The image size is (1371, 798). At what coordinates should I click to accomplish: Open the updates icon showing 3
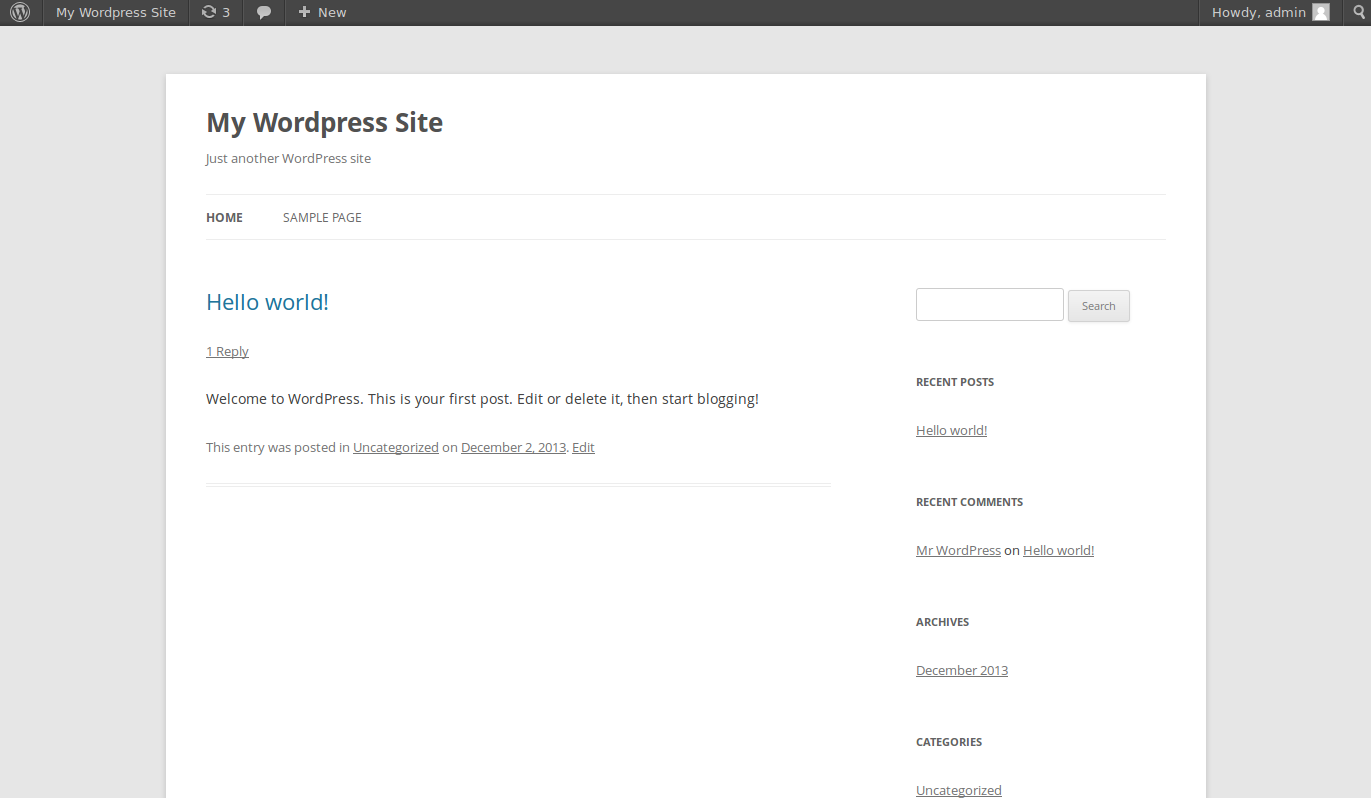215,13
